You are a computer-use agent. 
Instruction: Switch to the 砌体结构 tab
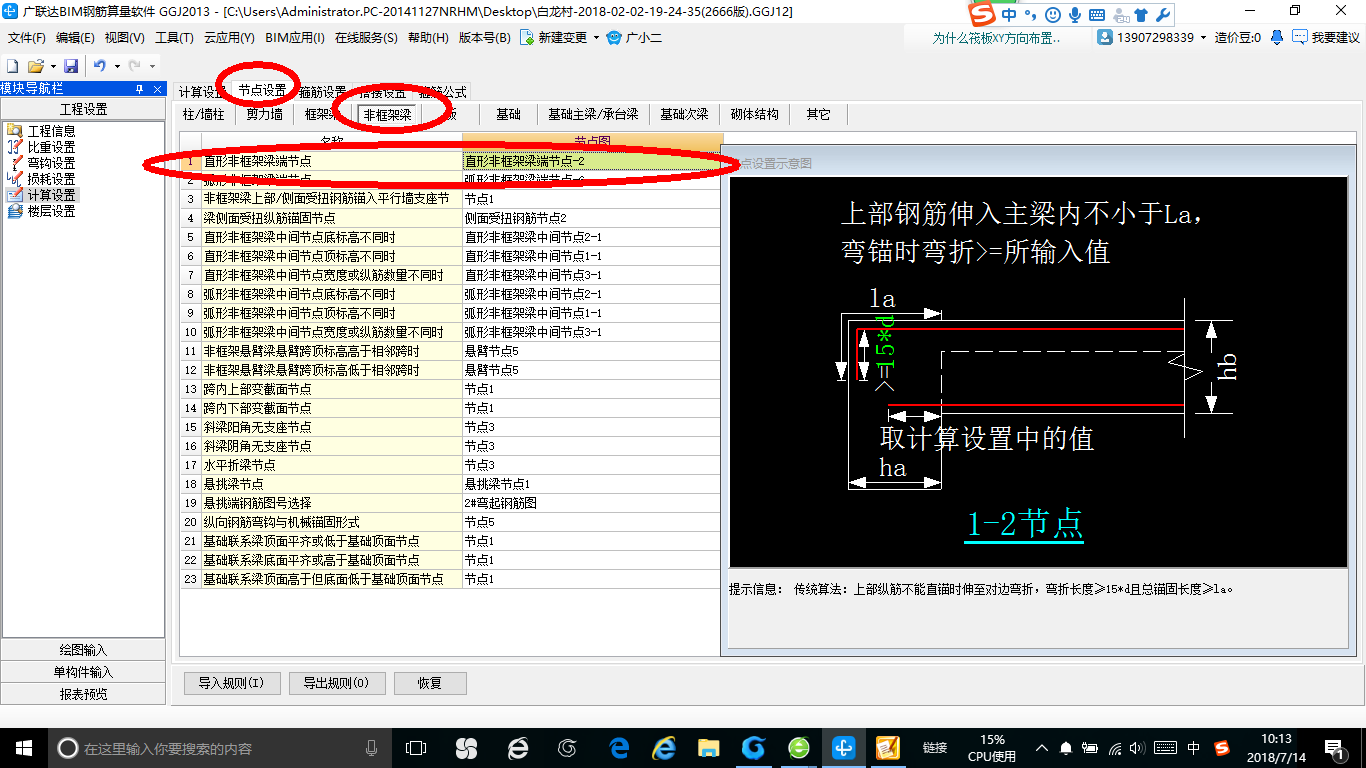pyautogui.click(x=755, y=114)
